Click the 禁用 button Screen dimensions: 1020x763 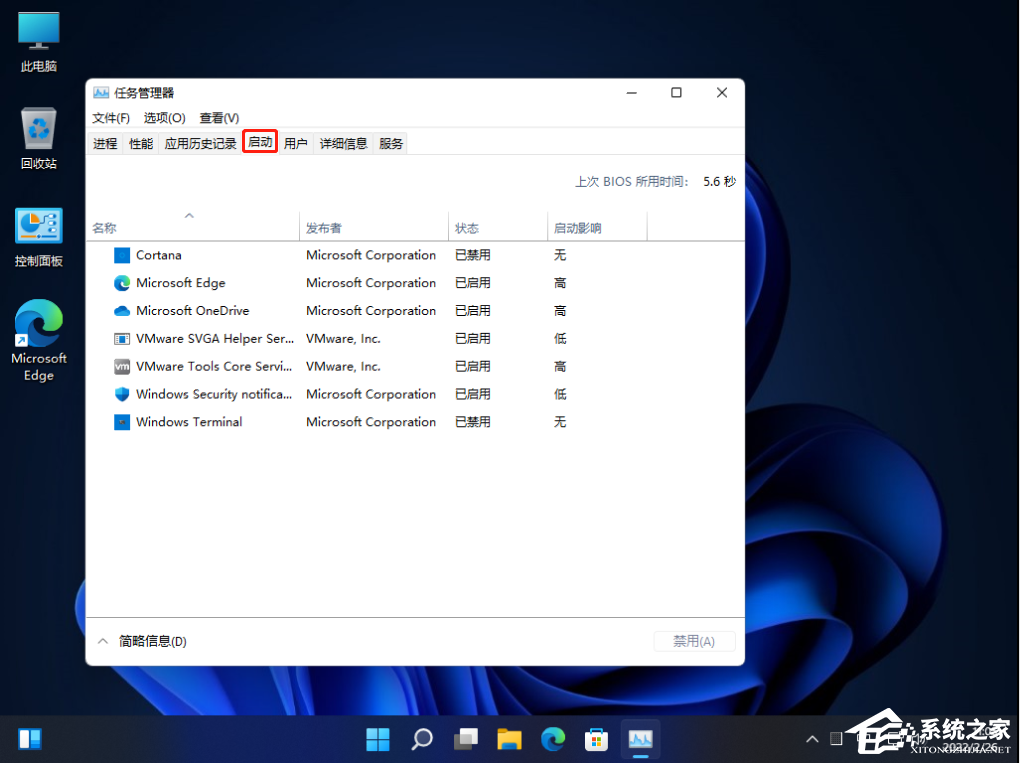click(694, 641)
